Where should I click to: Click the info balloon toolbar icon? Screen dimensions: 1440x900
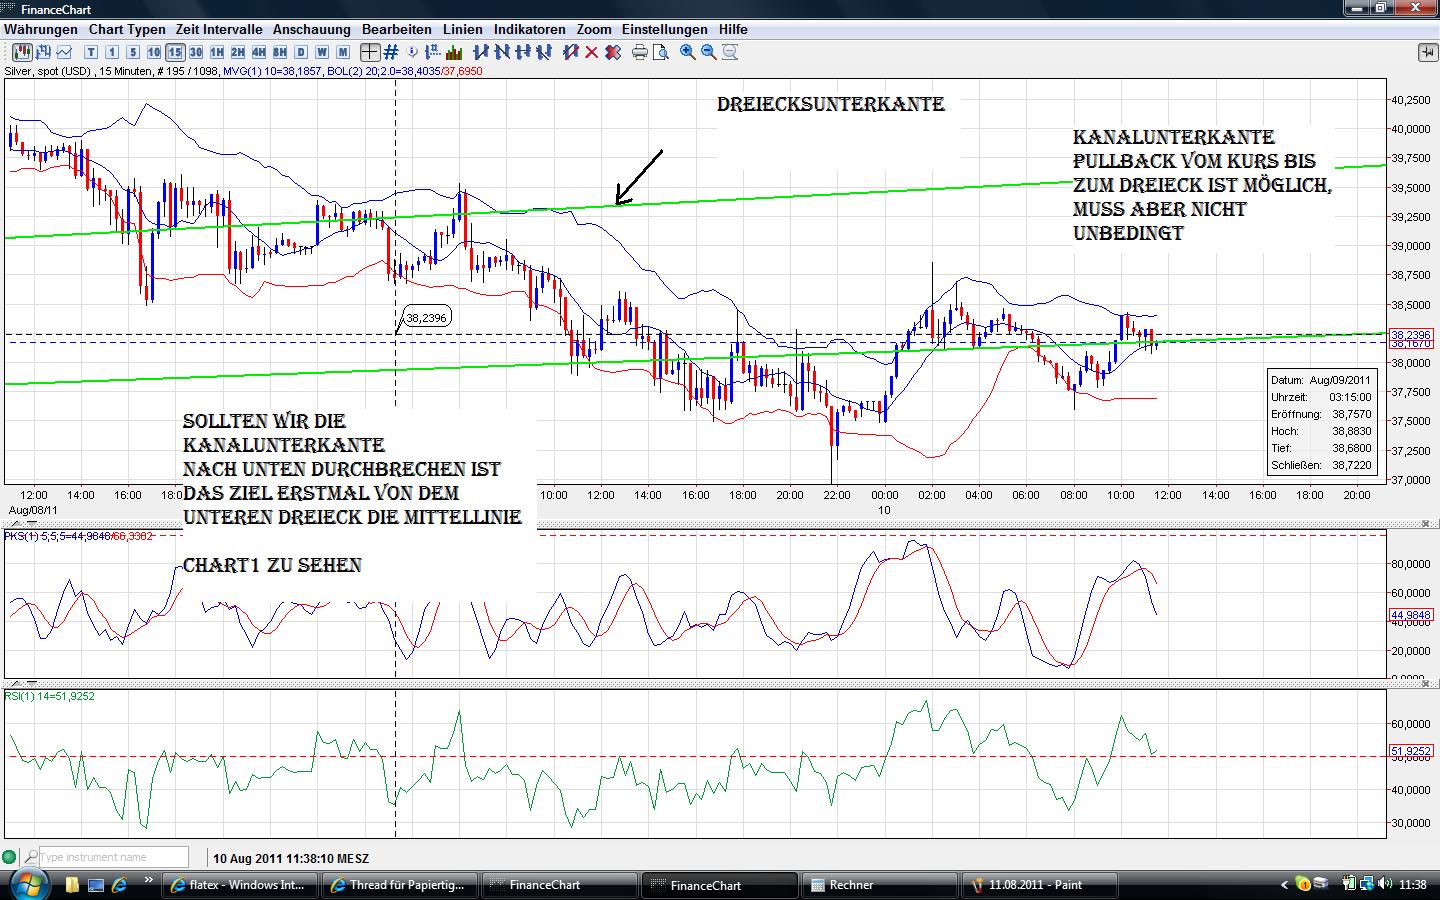tap(413, 52)
